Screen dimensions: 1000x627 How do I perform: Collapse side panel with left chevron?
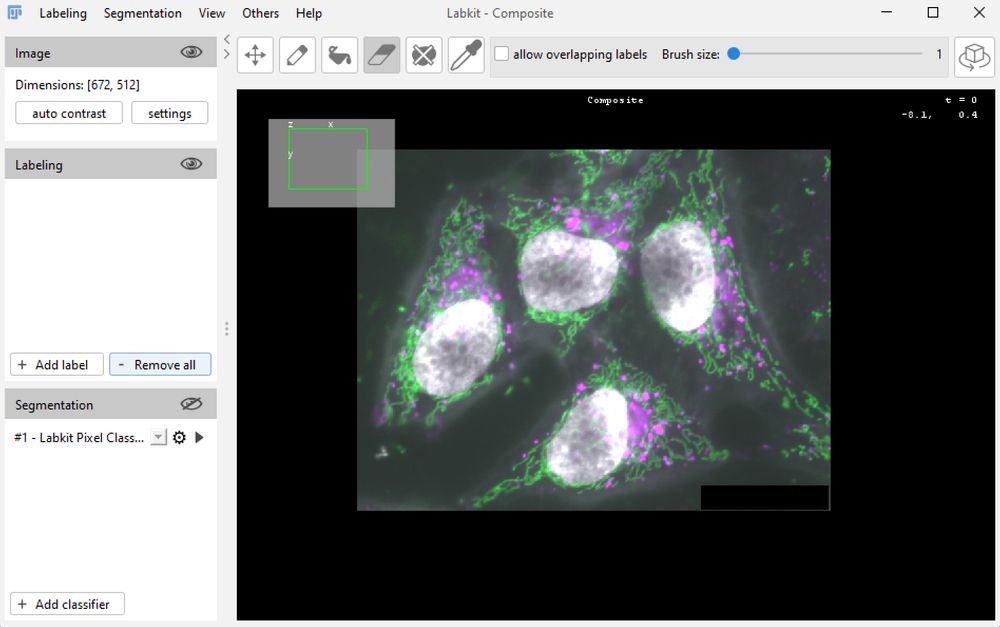point(227,40)
